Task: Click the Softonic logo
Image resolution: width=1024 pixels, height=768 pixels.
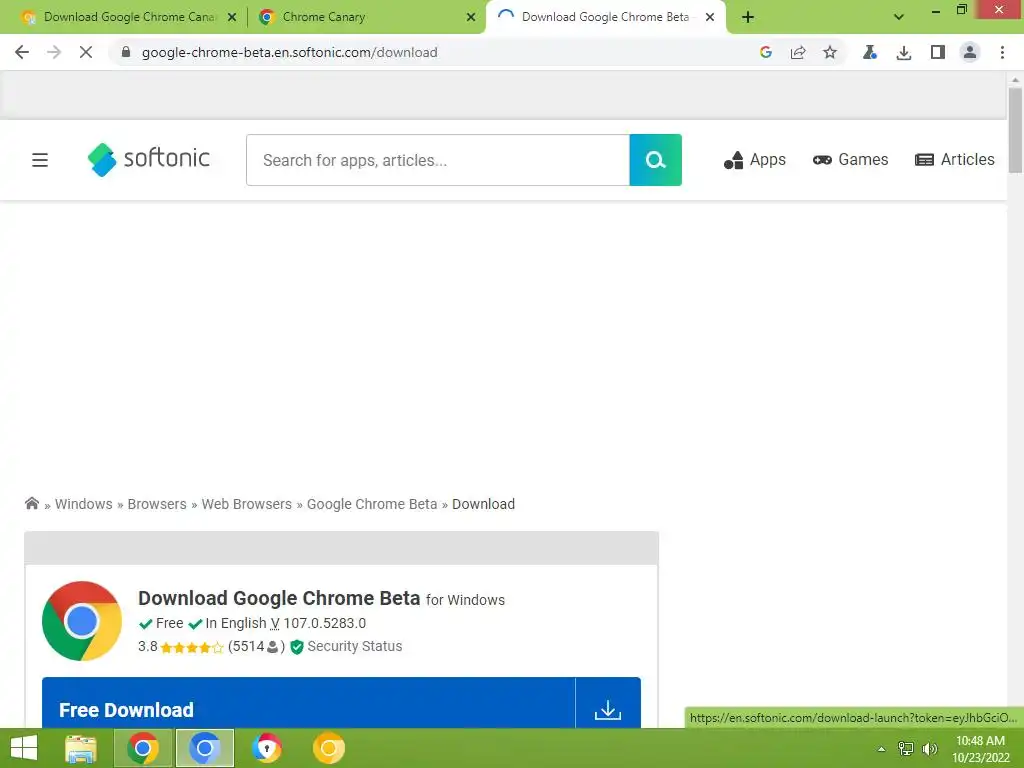Action: (x=149, y=159)
